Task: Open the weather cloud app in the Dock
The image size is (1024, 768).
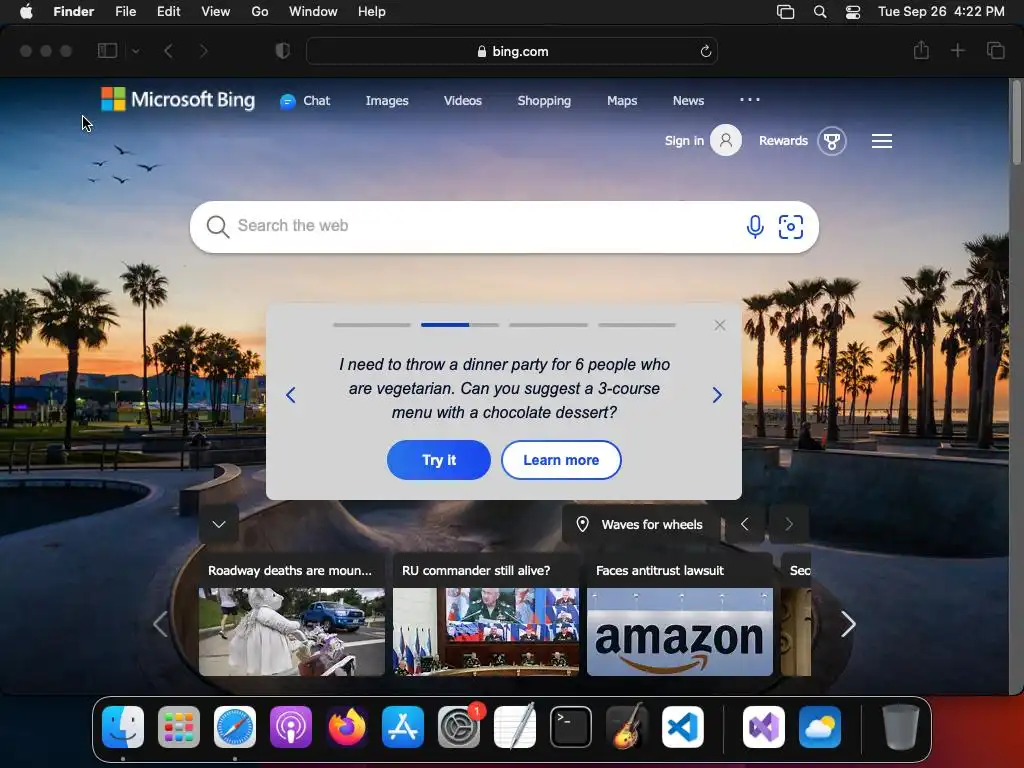Action: pos(820,727)
